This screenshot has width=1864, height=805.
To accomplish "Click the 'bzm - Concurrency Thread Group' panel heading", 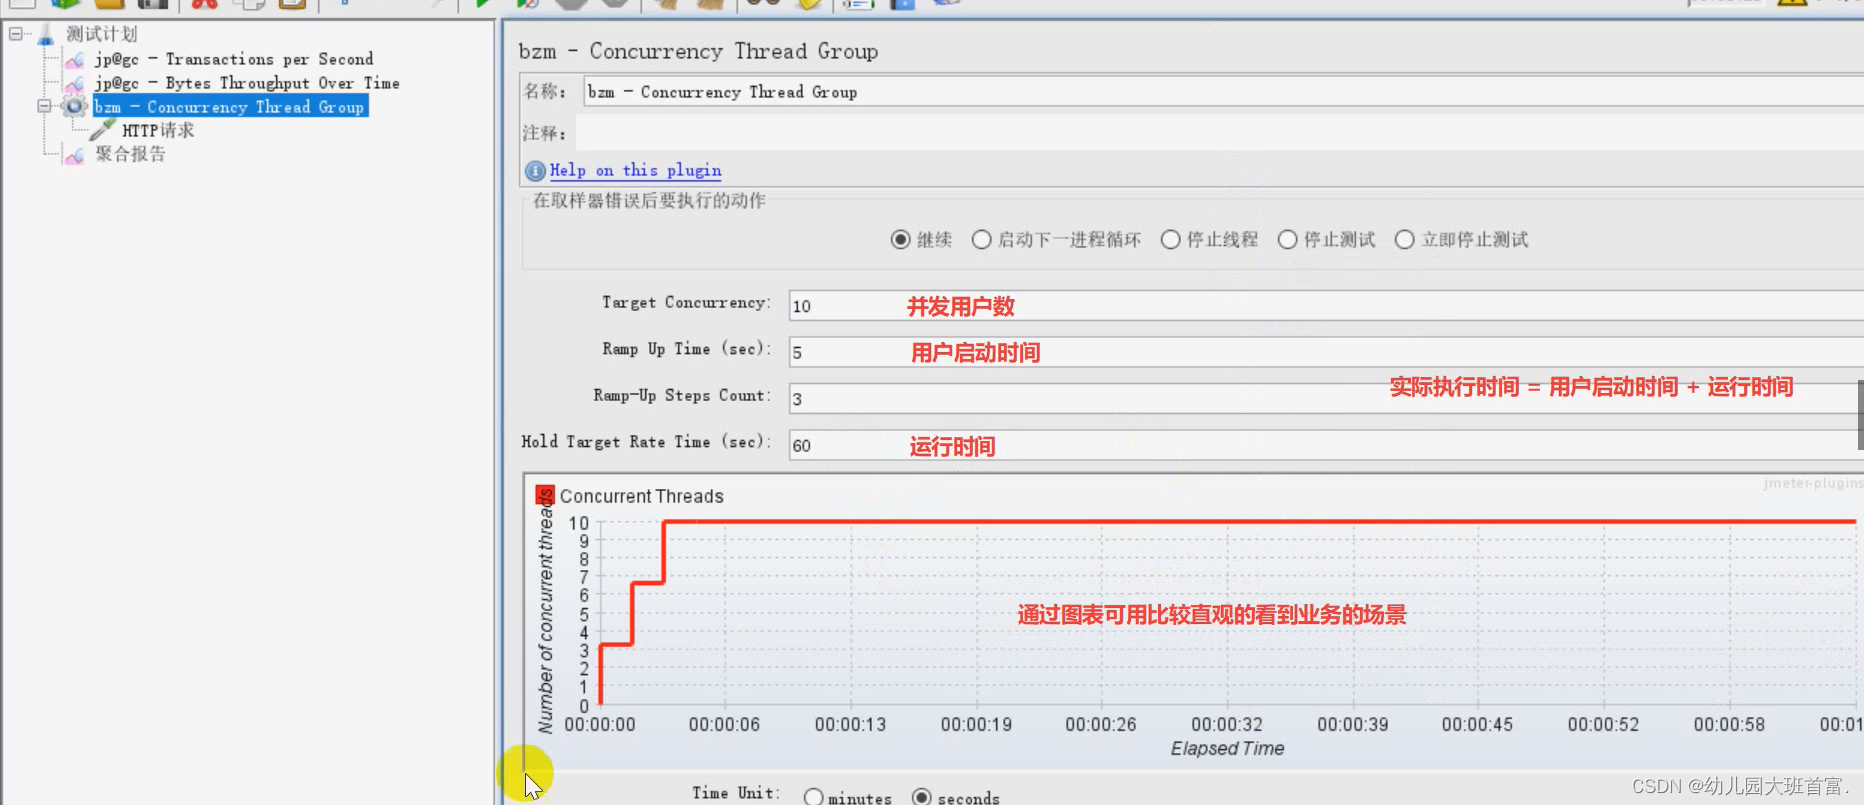I will 698,52.
